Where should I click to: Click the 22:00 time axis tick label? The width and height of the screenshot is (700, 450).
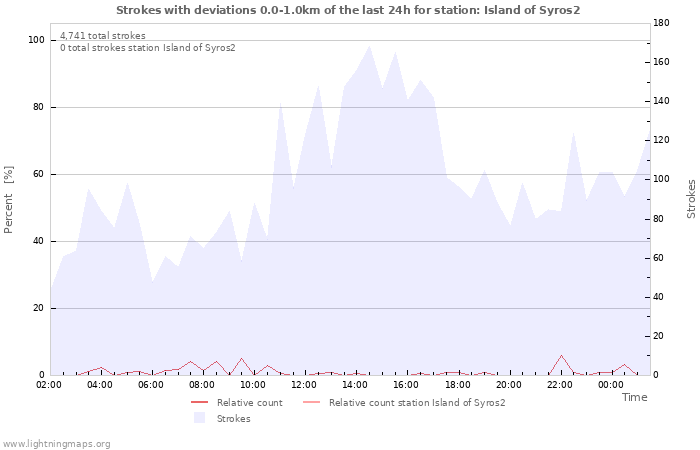[560, 384]
